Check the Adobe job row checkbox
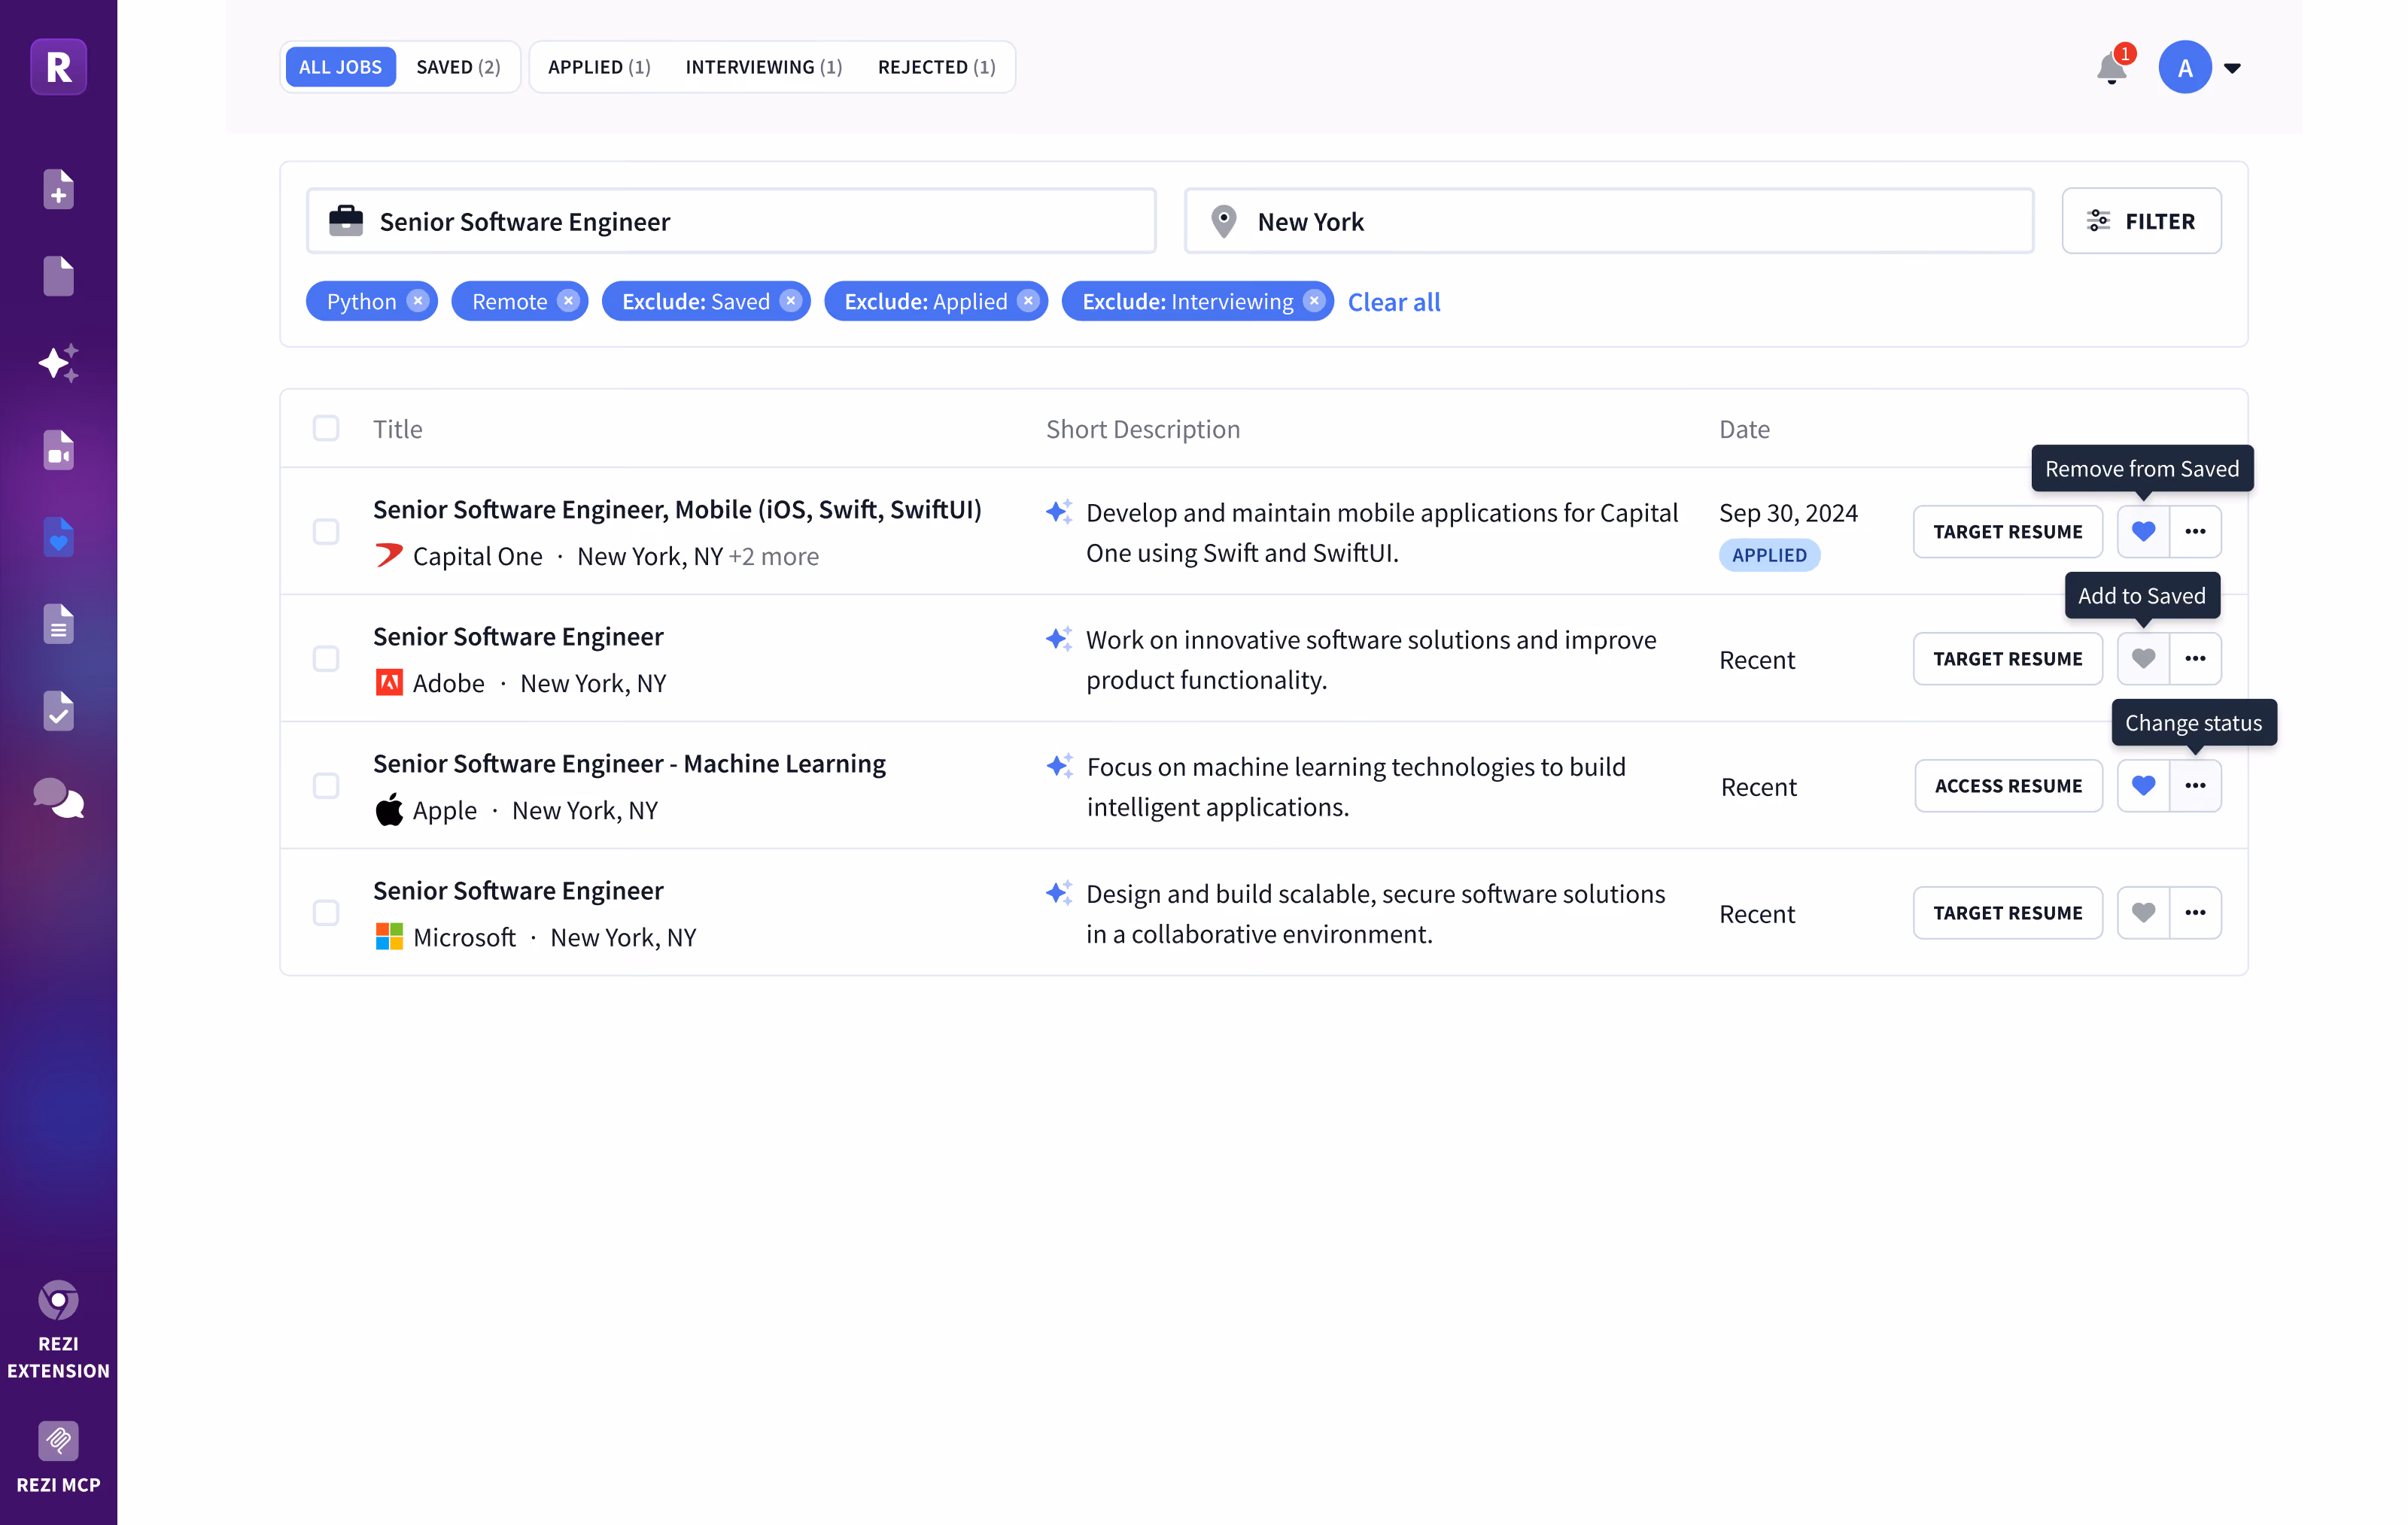Image resolution: width=2408 pixels, height=1525 pixels. tap(326, 658)
